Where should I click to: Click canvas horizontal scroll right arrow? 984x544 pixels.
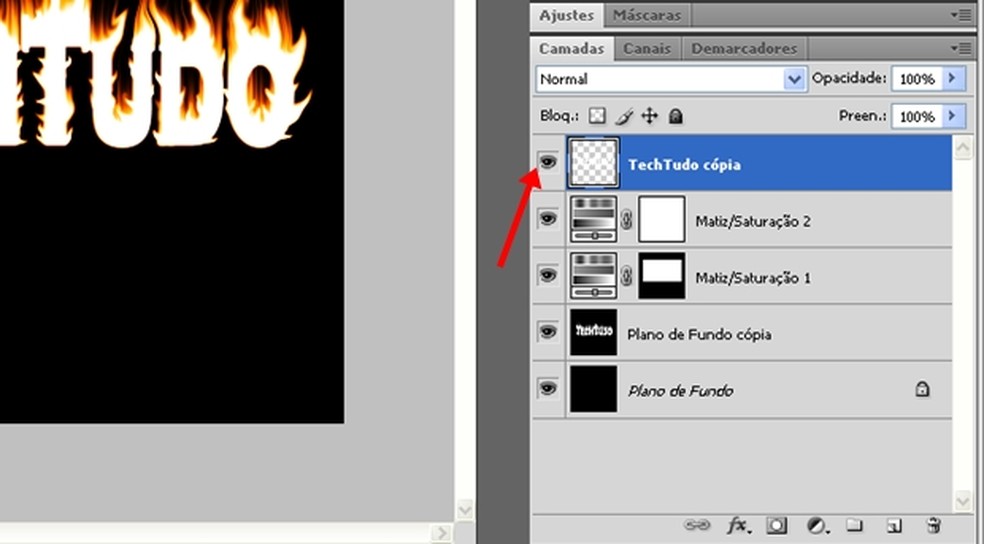click(441, 533)
